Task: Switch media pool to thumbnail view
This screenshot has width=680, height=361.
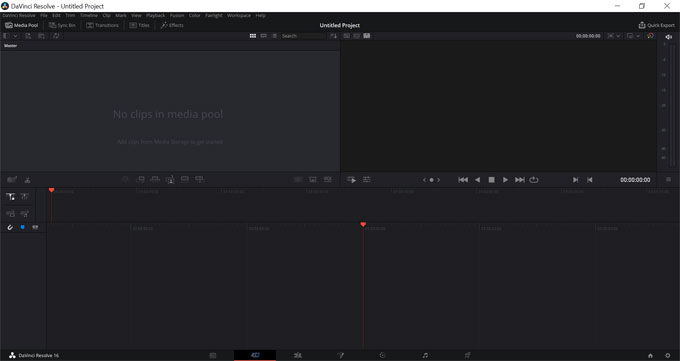Action: click(253, 36)
